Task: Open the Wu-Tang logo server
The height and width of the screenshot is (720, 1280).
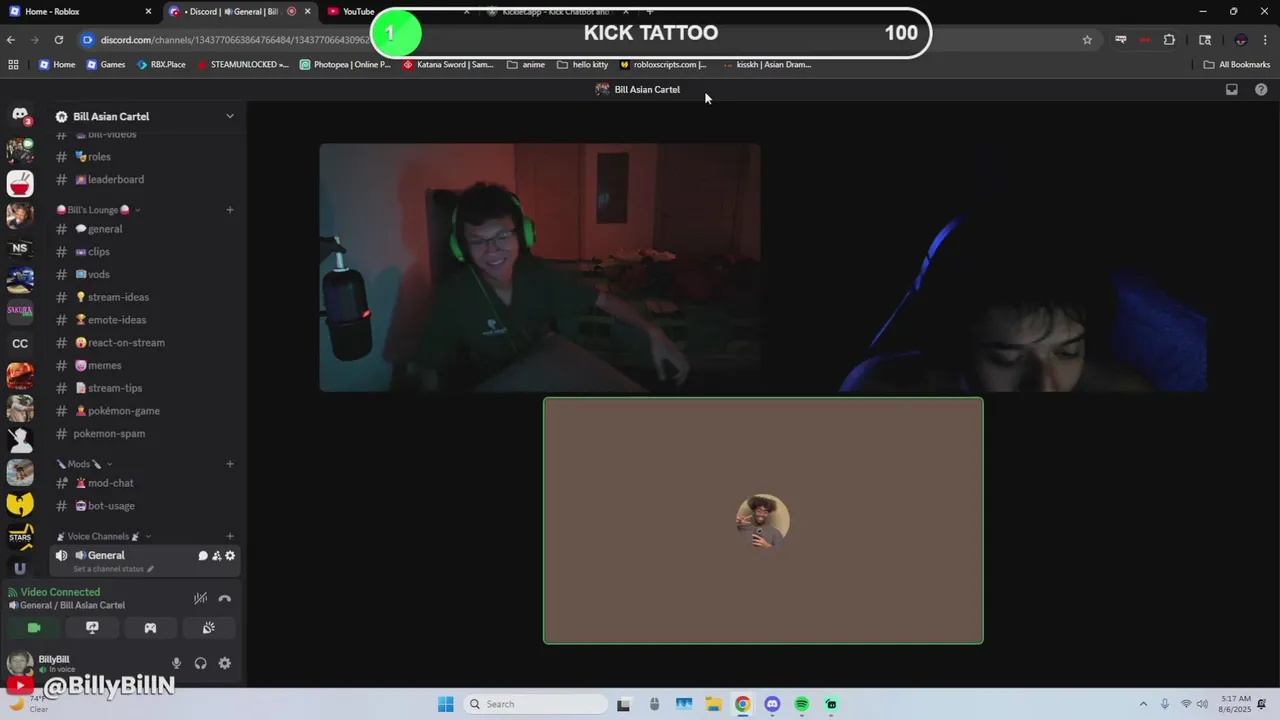Action: coord(20,504)
